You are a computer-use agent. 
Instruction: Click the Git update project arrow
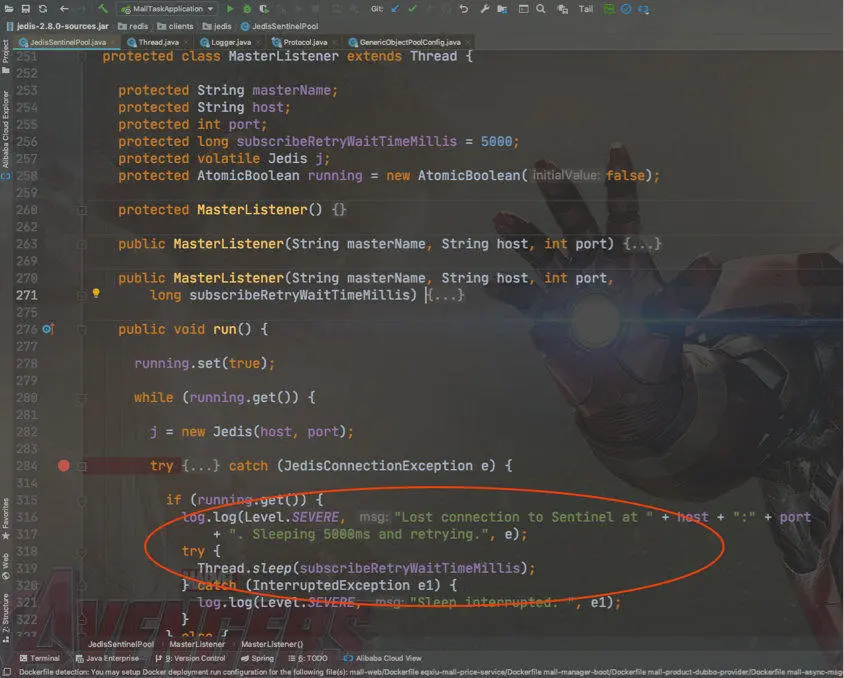pyautogui.click(x=395, y=9)
